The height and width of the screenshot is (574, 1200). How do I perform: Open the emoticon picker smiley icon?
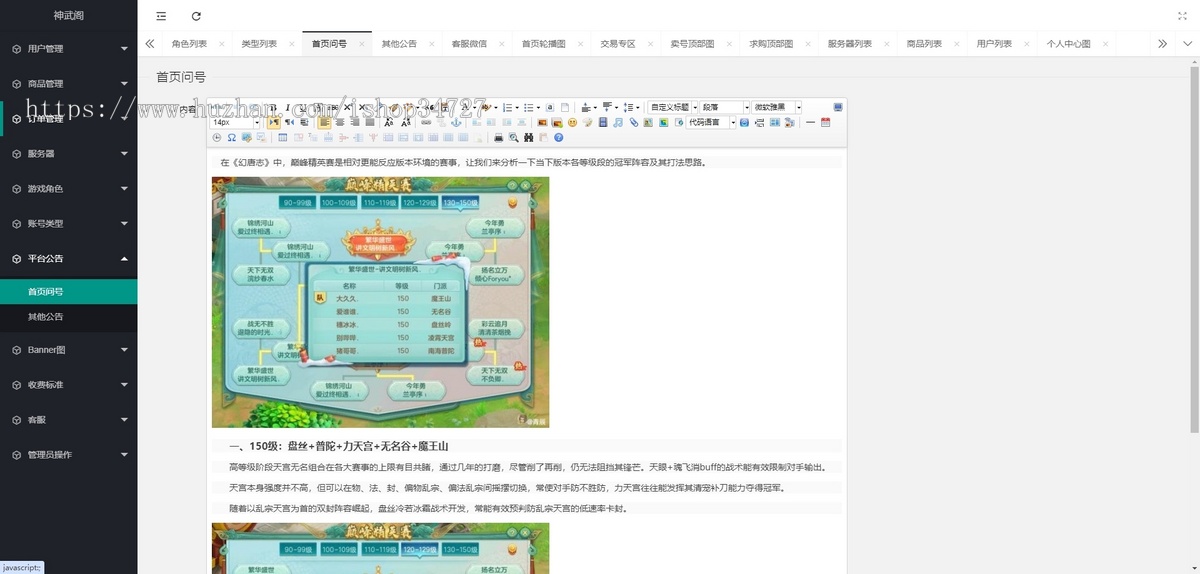(x=572, y=122)
